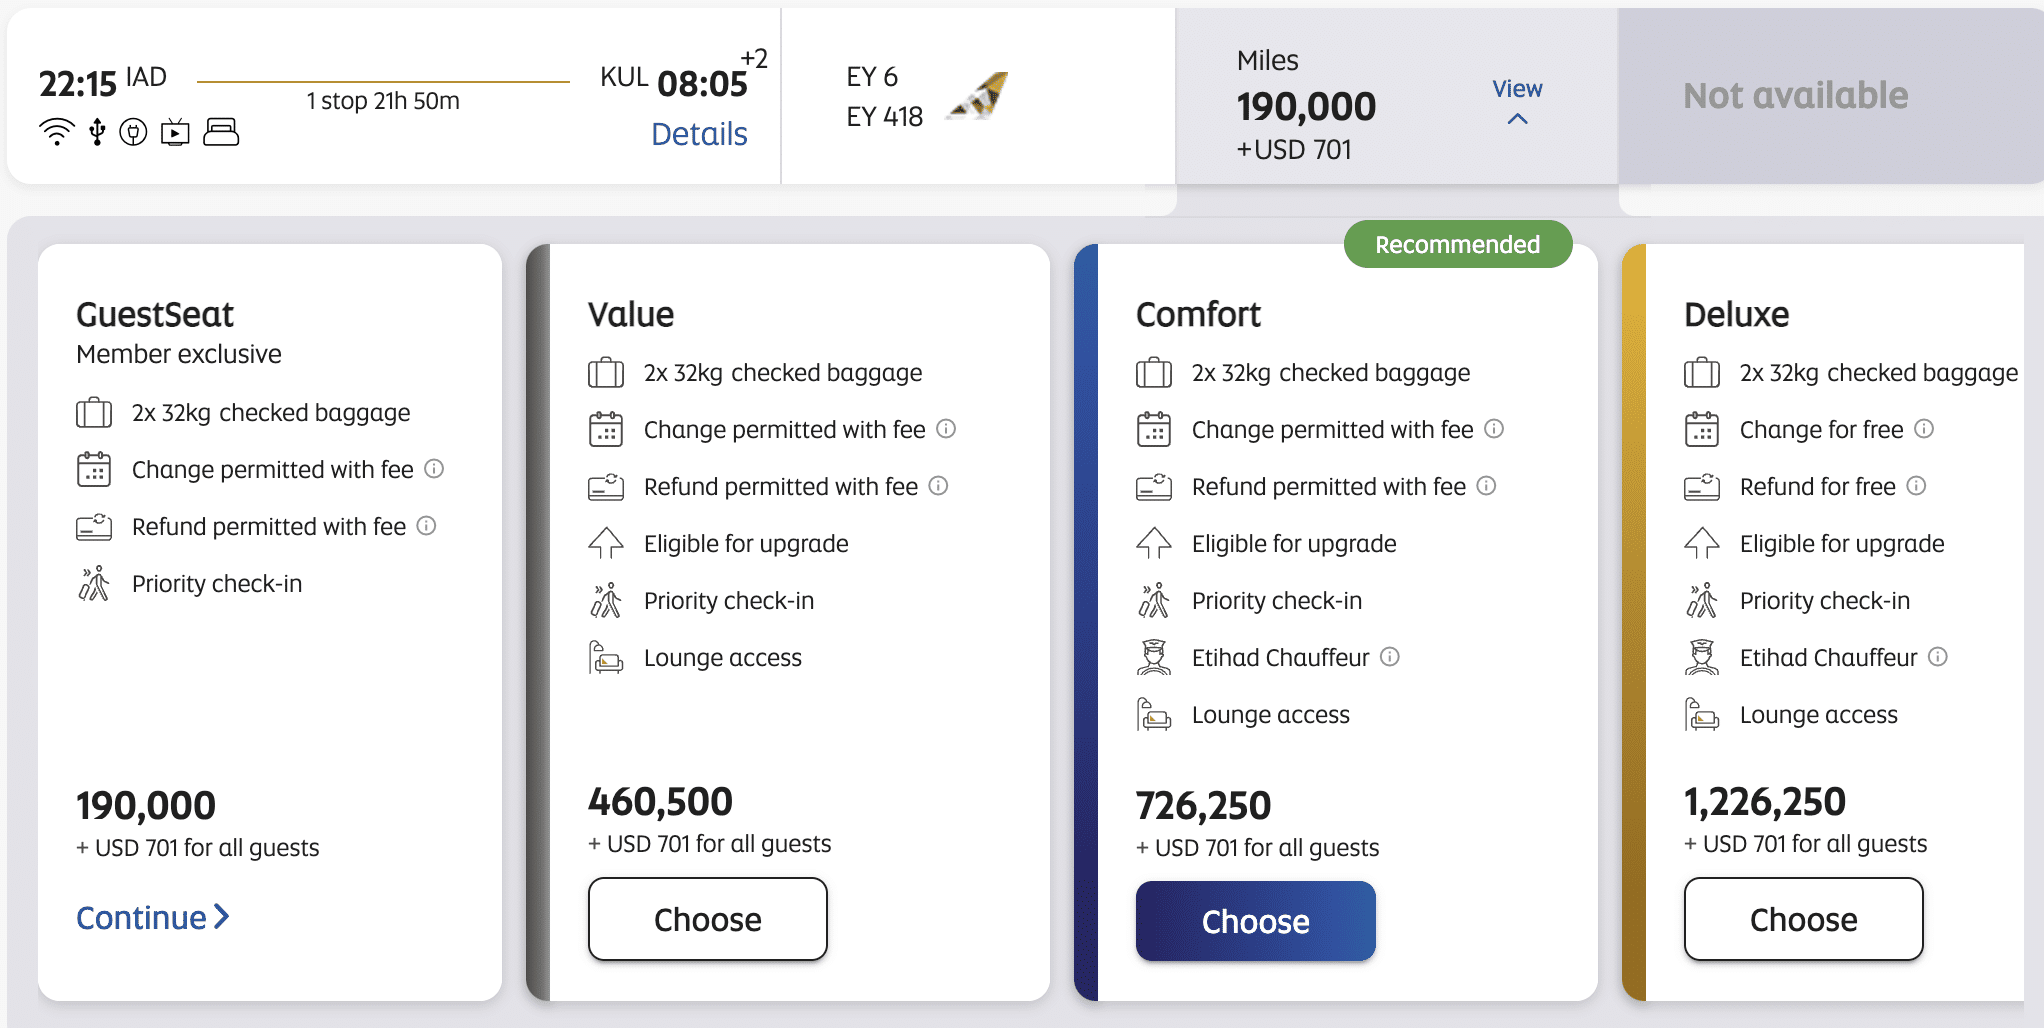Click the lie-flat bed amenity icon
2044x1028 pixels.
point(221,132)
